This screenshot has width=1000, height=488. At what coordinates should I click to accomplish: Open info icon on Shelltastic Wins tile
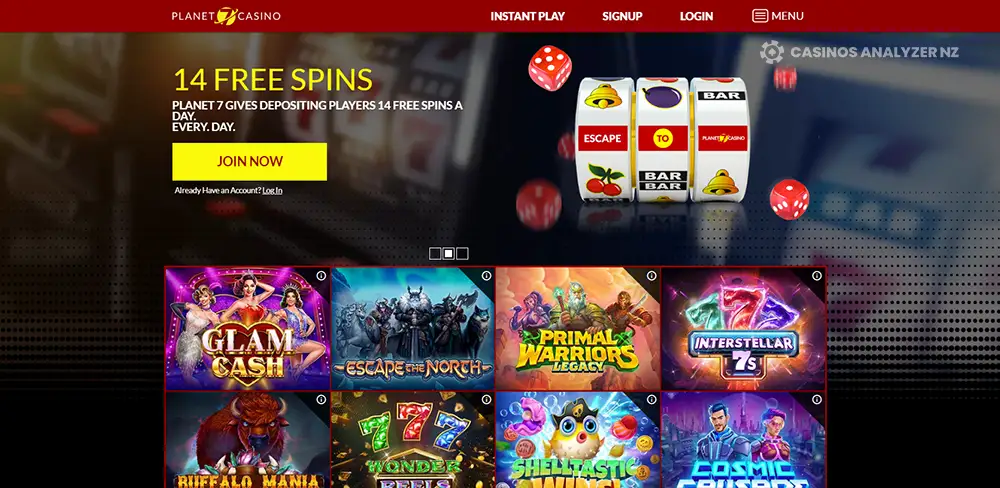(x=651, y=399)
